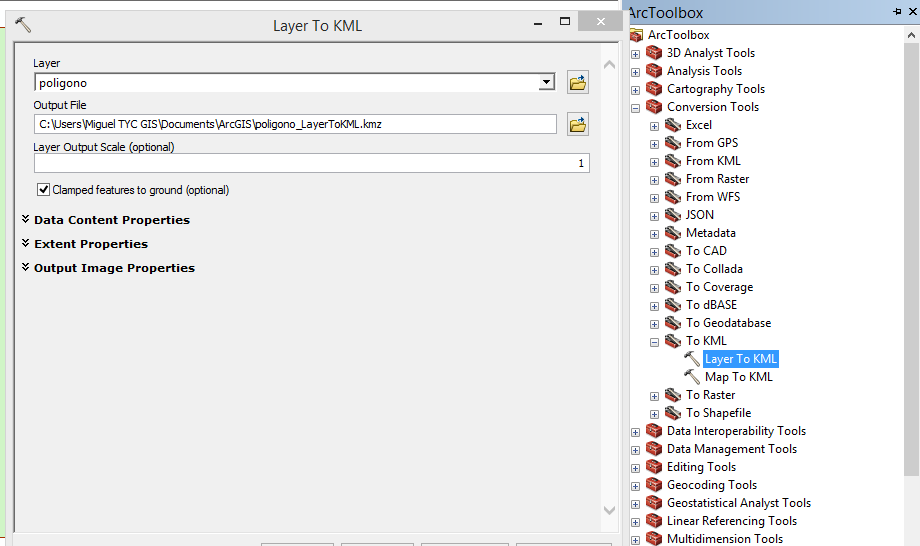Select Linear Referencing Tools label

pos(732,521)
